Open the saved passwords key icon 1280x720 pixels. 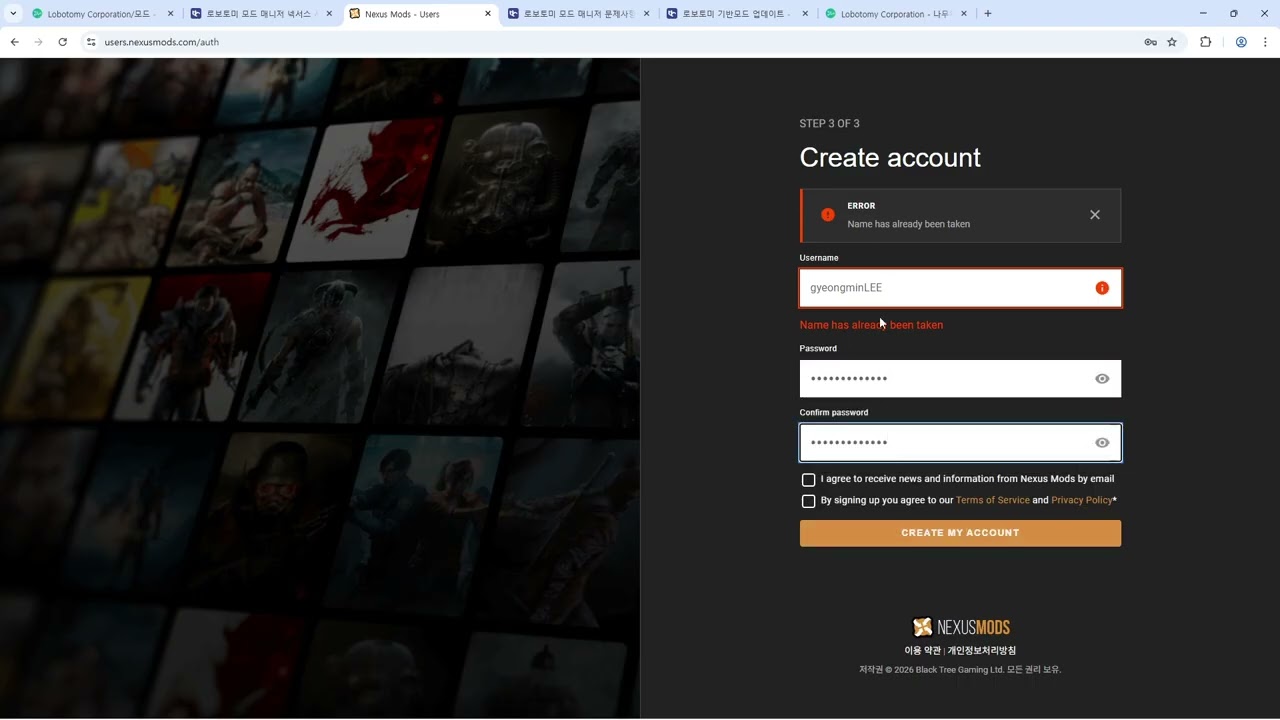point(1150,42)
